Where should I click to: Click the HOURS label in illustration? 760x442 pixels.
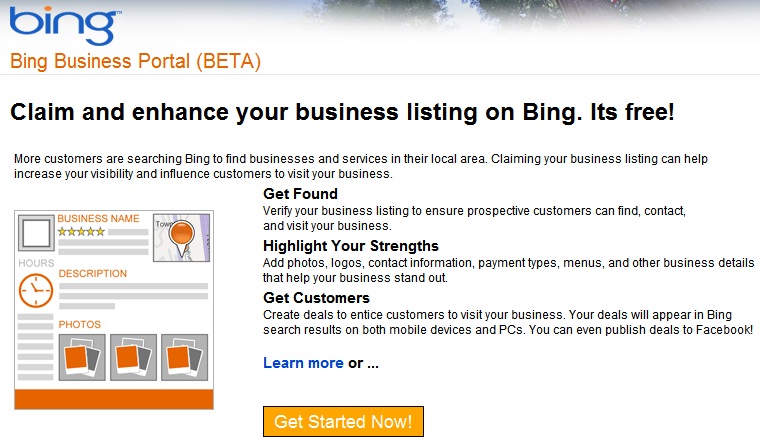[x=36, y=263]
